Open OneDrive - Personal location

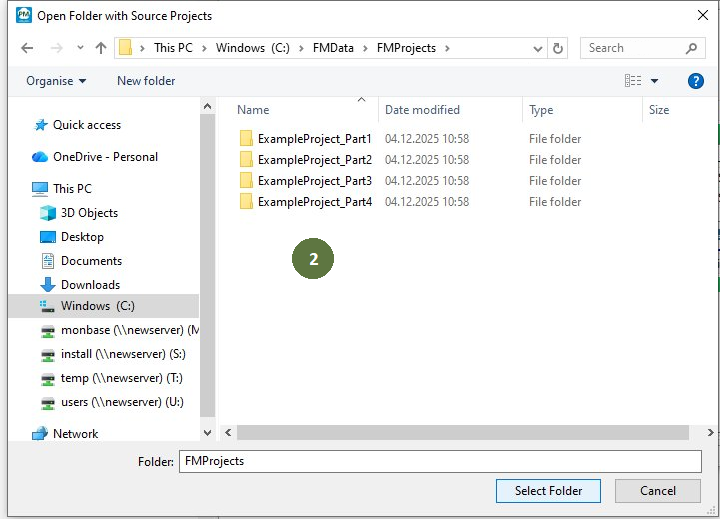click(x=105, y=157)
